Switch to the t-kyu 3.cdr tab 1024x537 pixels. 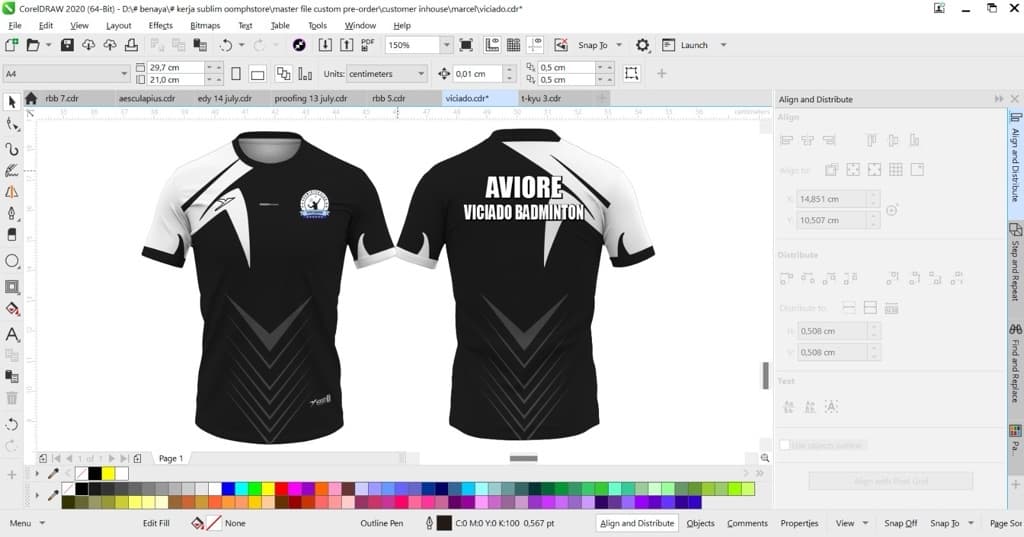point(541,99)
